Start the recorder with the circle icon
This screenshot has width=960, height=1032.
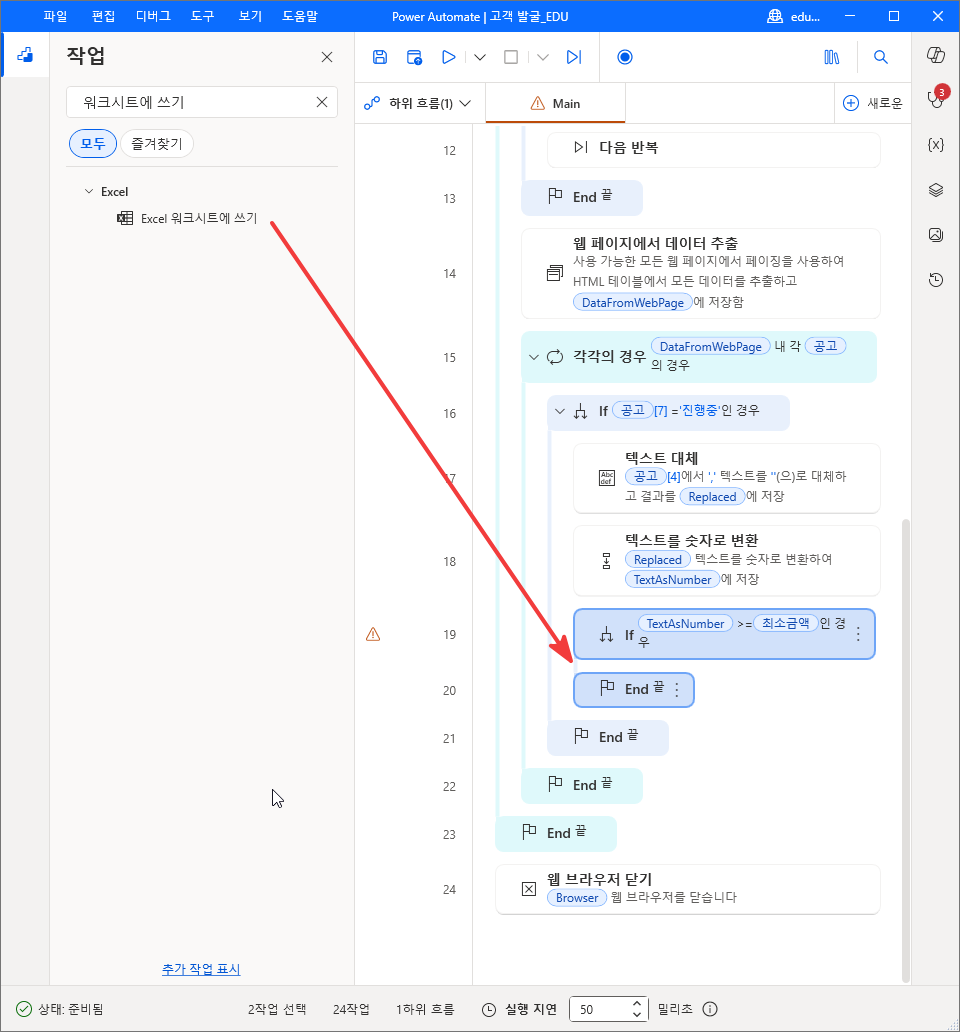(x=625, y=57)
